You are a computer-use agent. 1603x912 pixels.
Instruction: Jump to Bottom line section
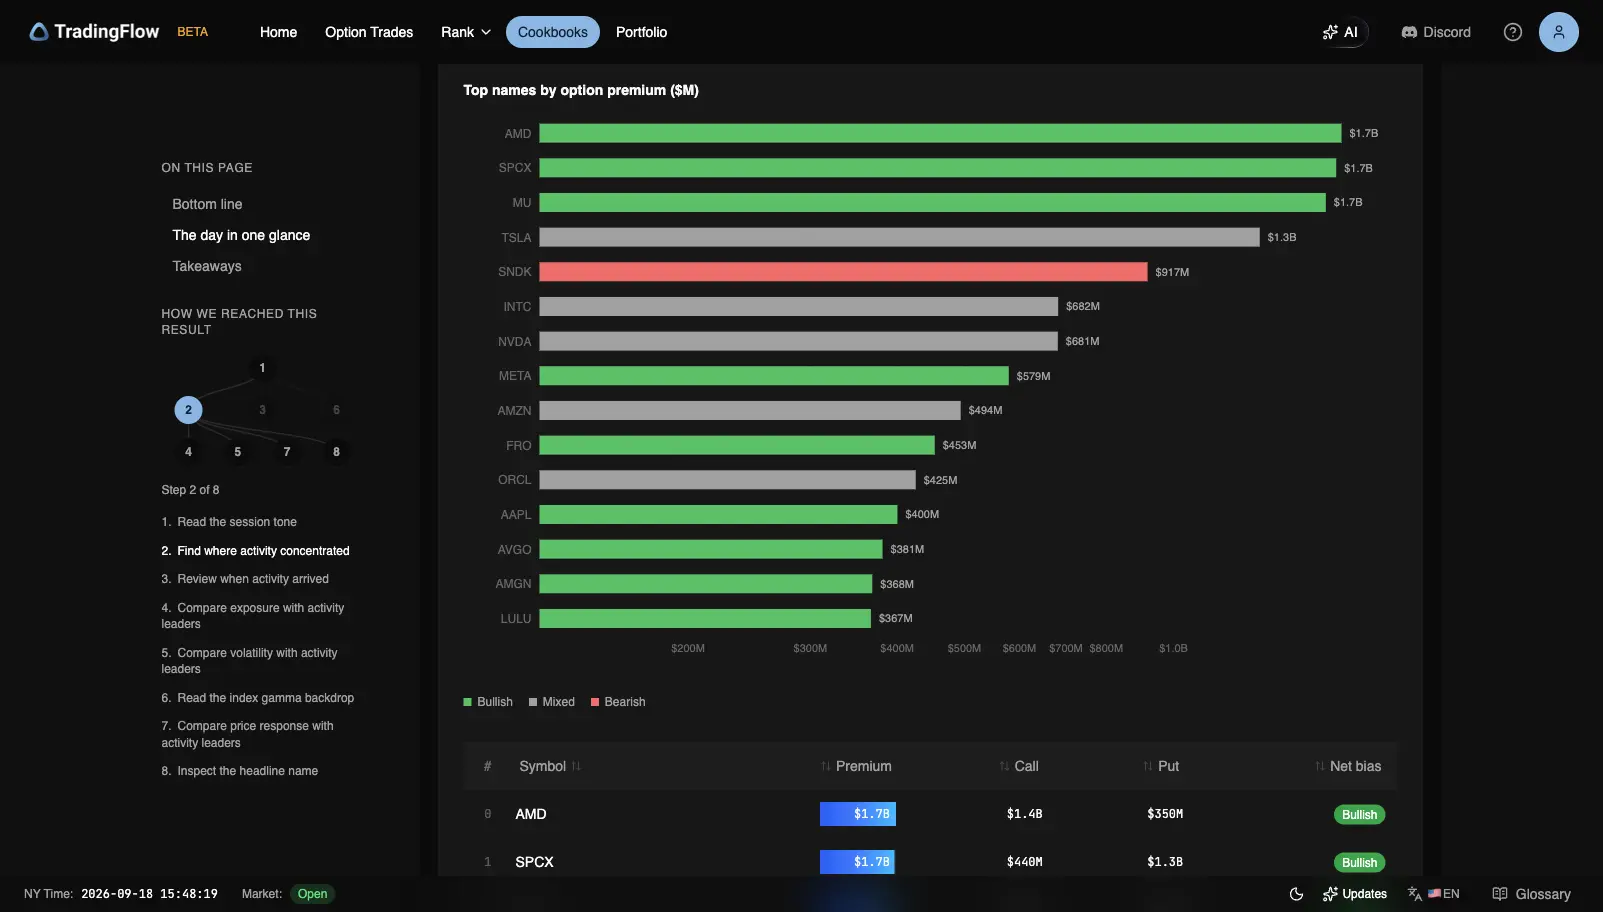point(207,204)
